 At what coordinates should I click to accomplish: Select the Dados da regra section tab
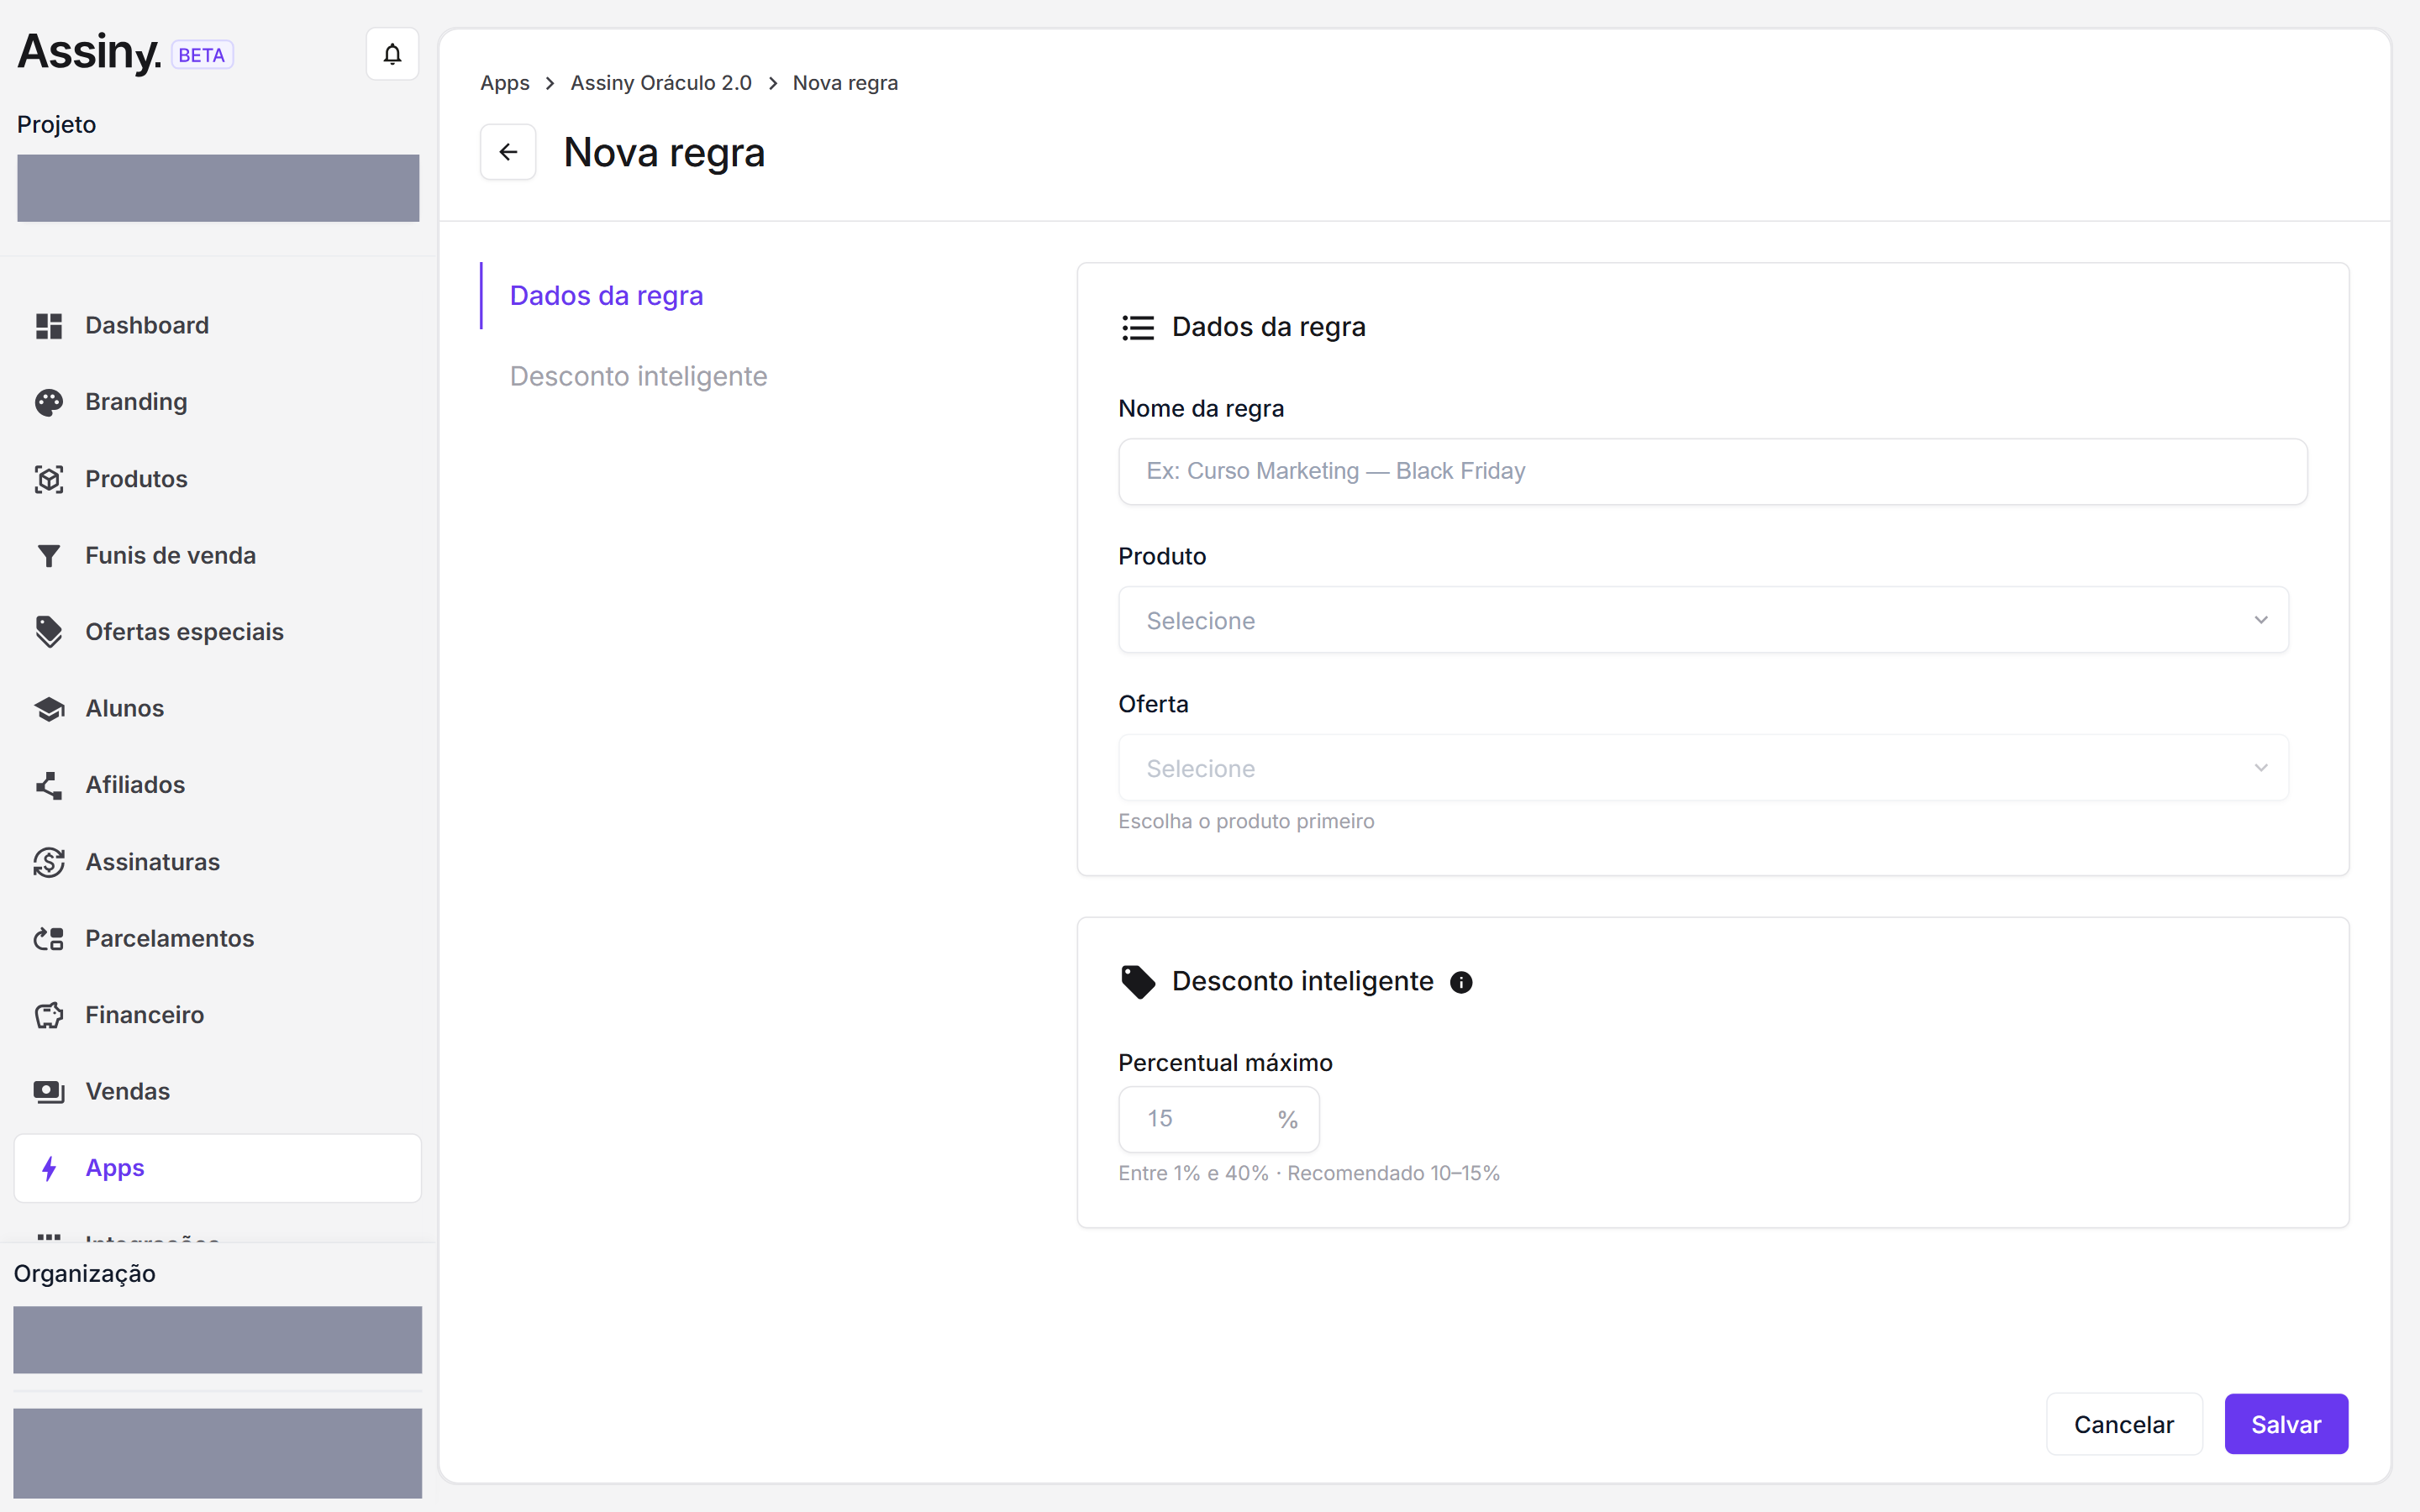pos(606,296)
